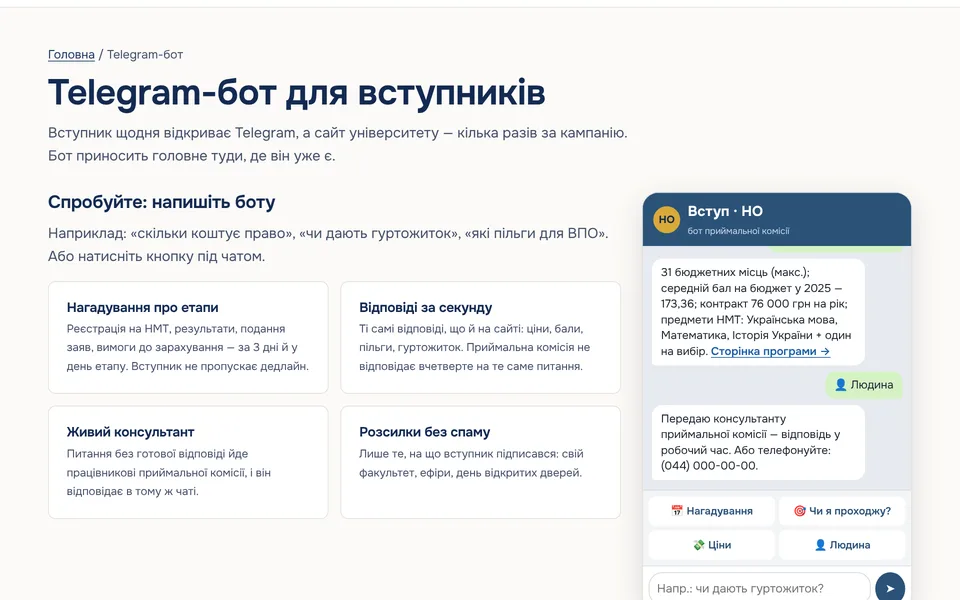The image size is (960, 600).
Task: Click the Вступник щодня відкриває Telegram paragraph
Action: pyautogui.click(x=337, y=144)
